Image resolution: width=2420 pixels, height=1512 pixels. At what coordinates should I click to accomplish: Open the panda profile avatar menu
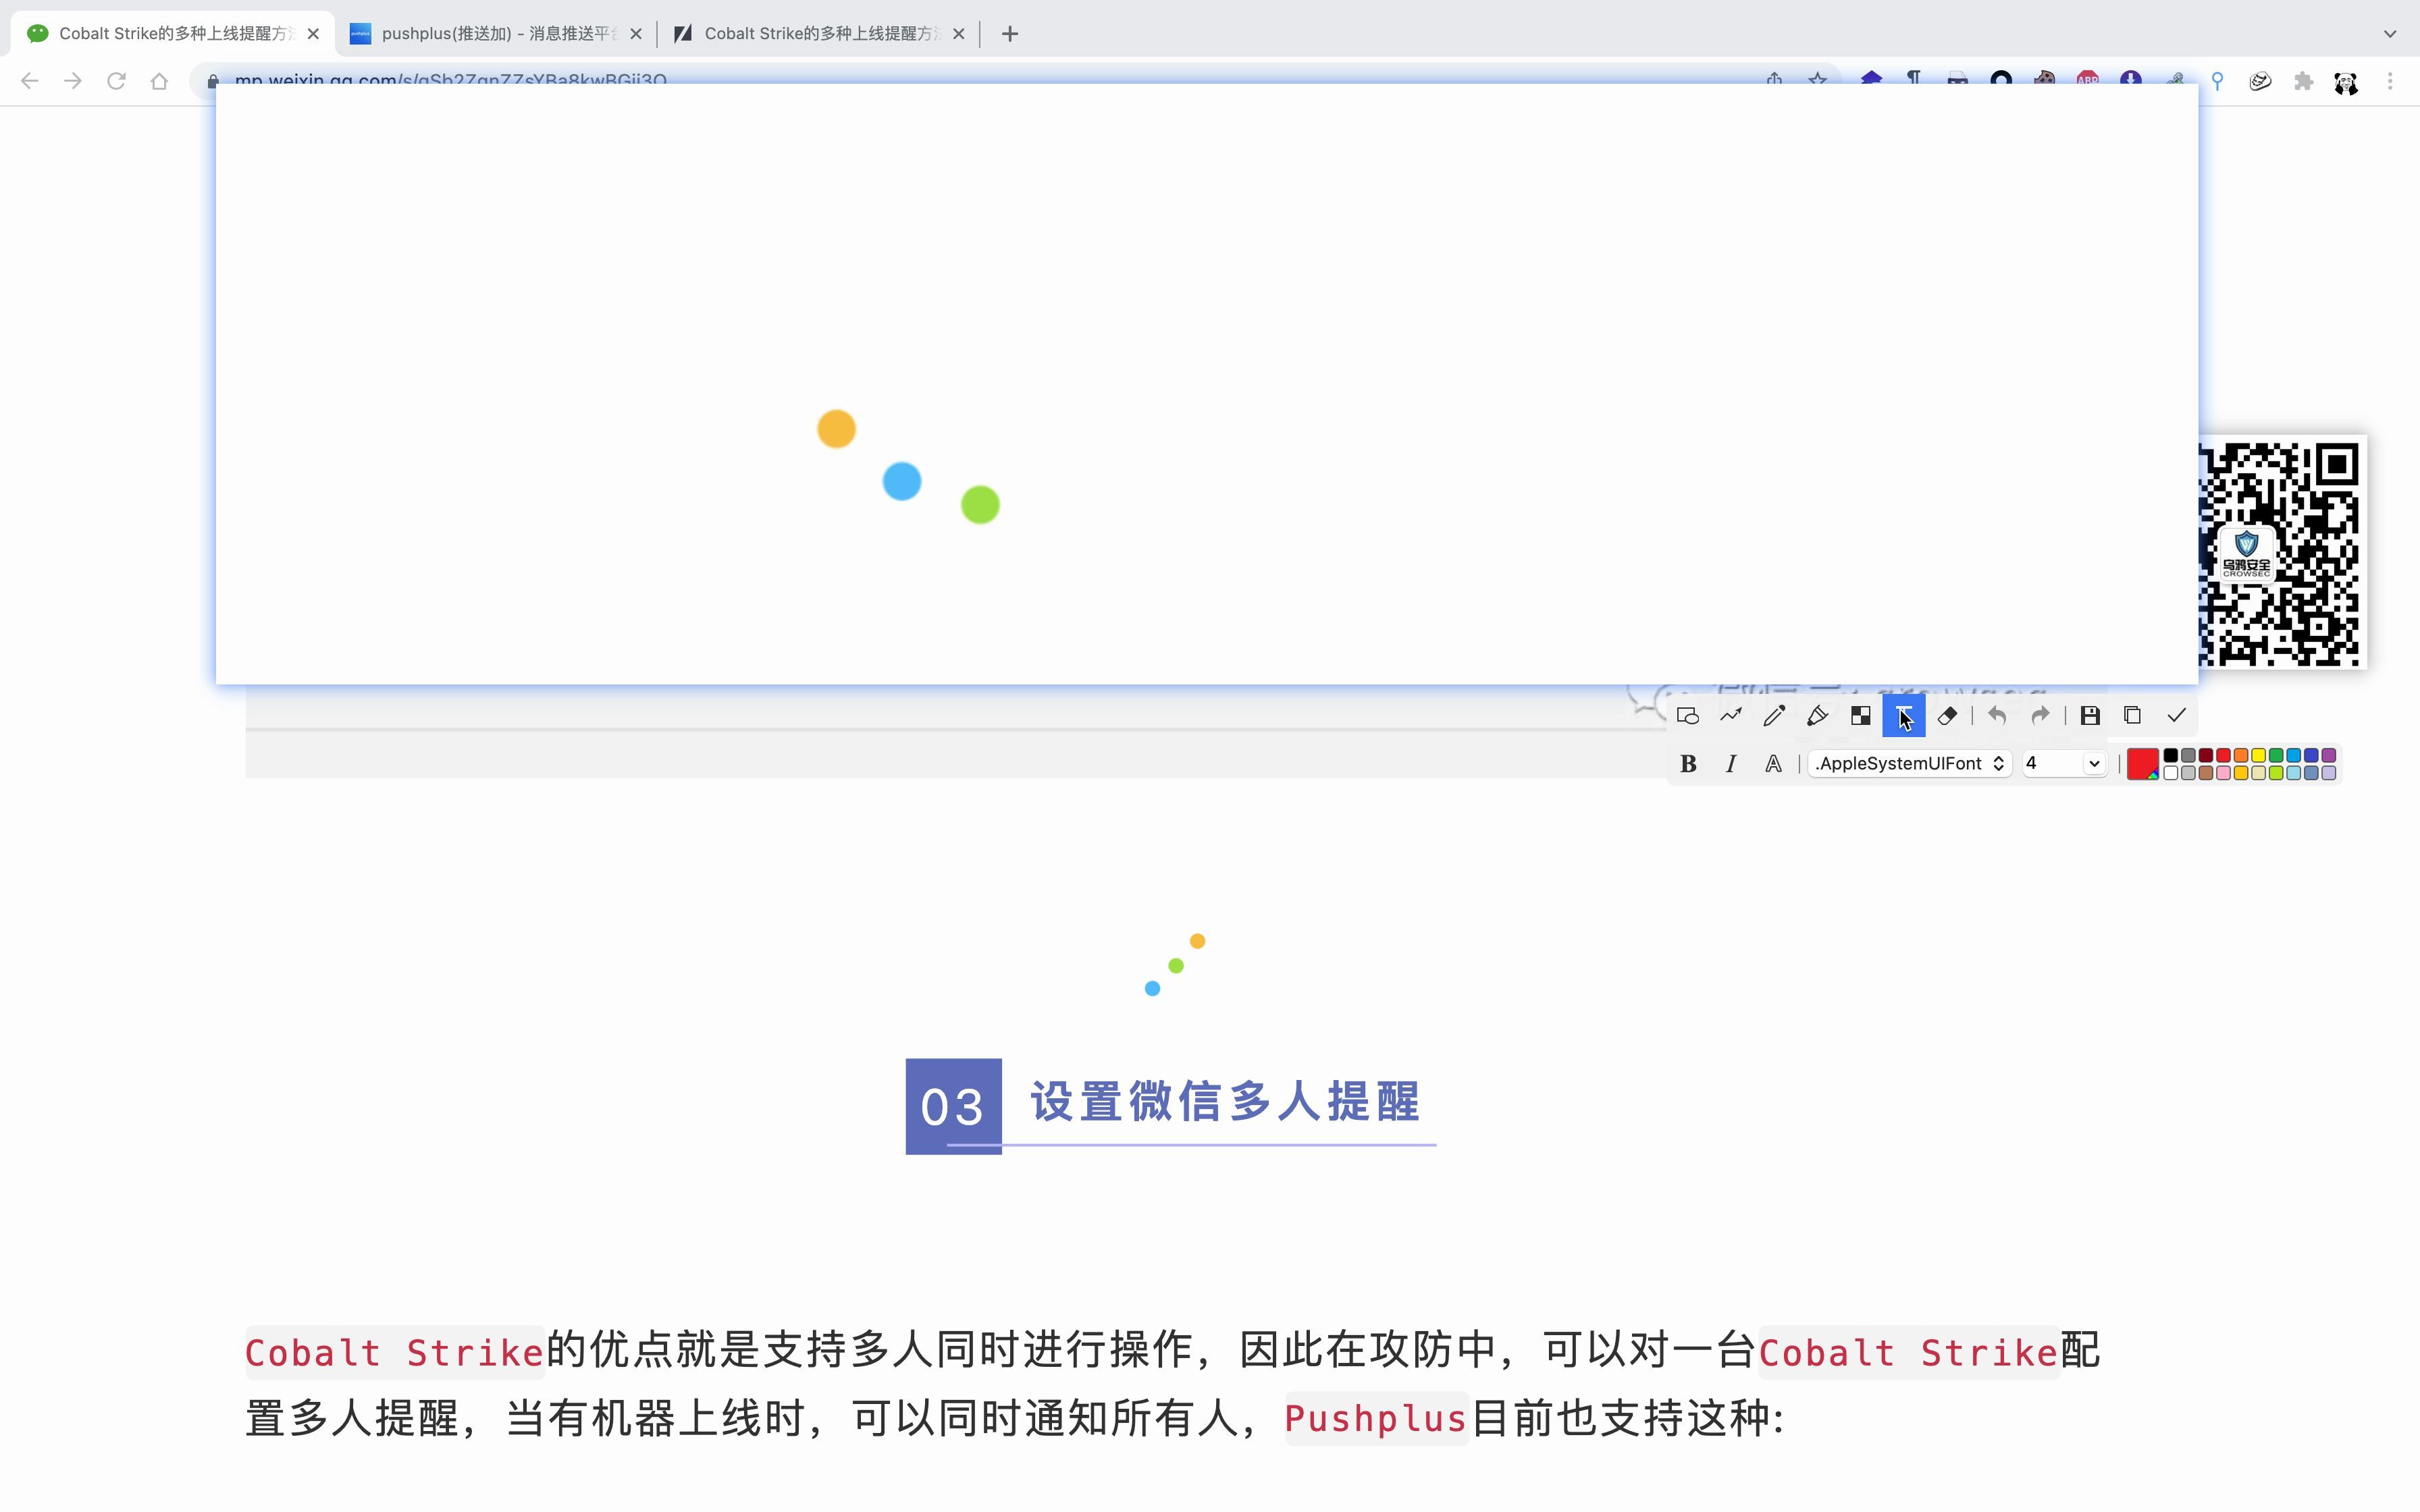point(2346,82)
